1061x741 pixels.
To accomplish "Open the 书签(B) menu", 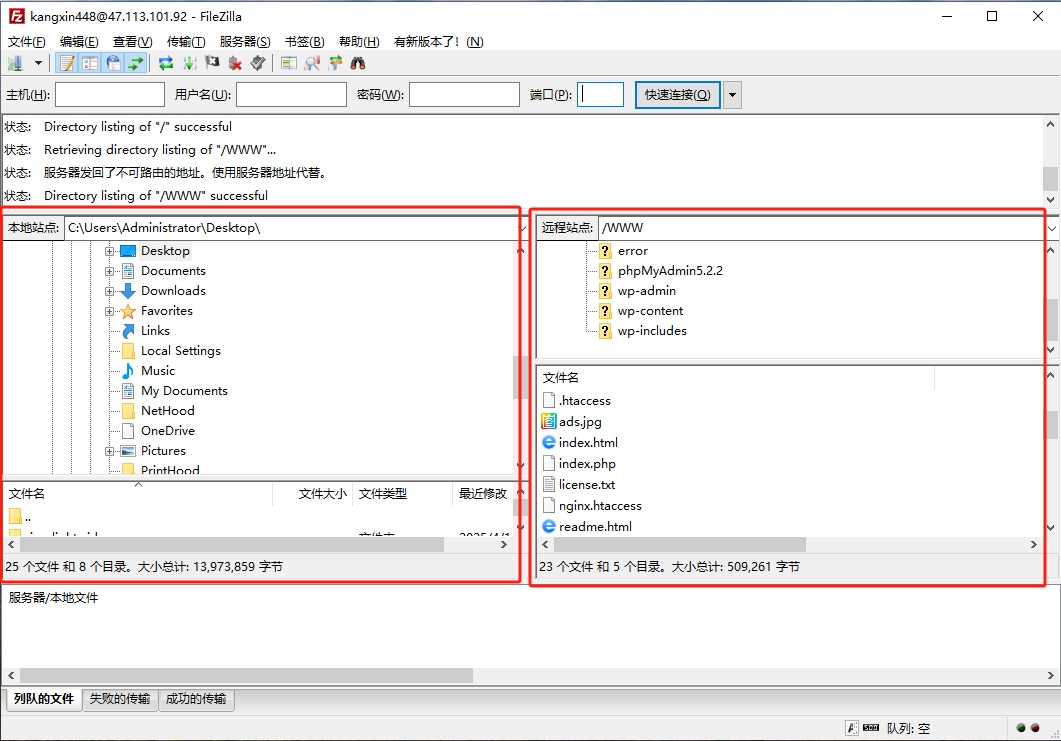I will click(x=304, y=42).
